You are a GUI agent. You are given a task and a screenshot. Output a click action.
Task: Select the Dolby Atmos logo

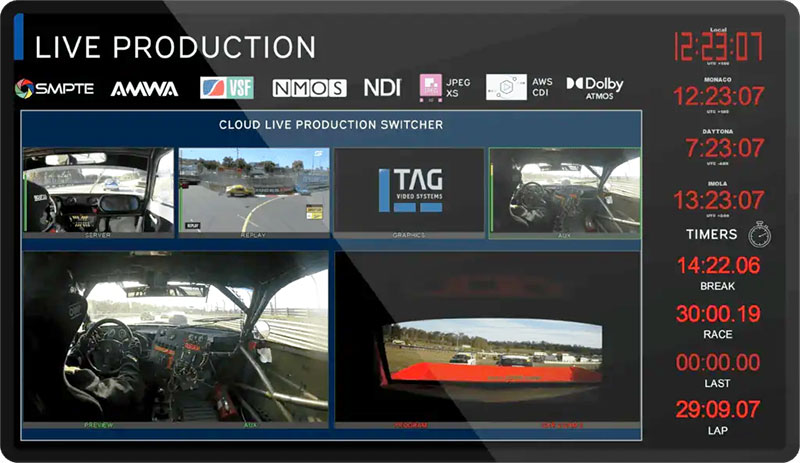(x=595, y=88)
